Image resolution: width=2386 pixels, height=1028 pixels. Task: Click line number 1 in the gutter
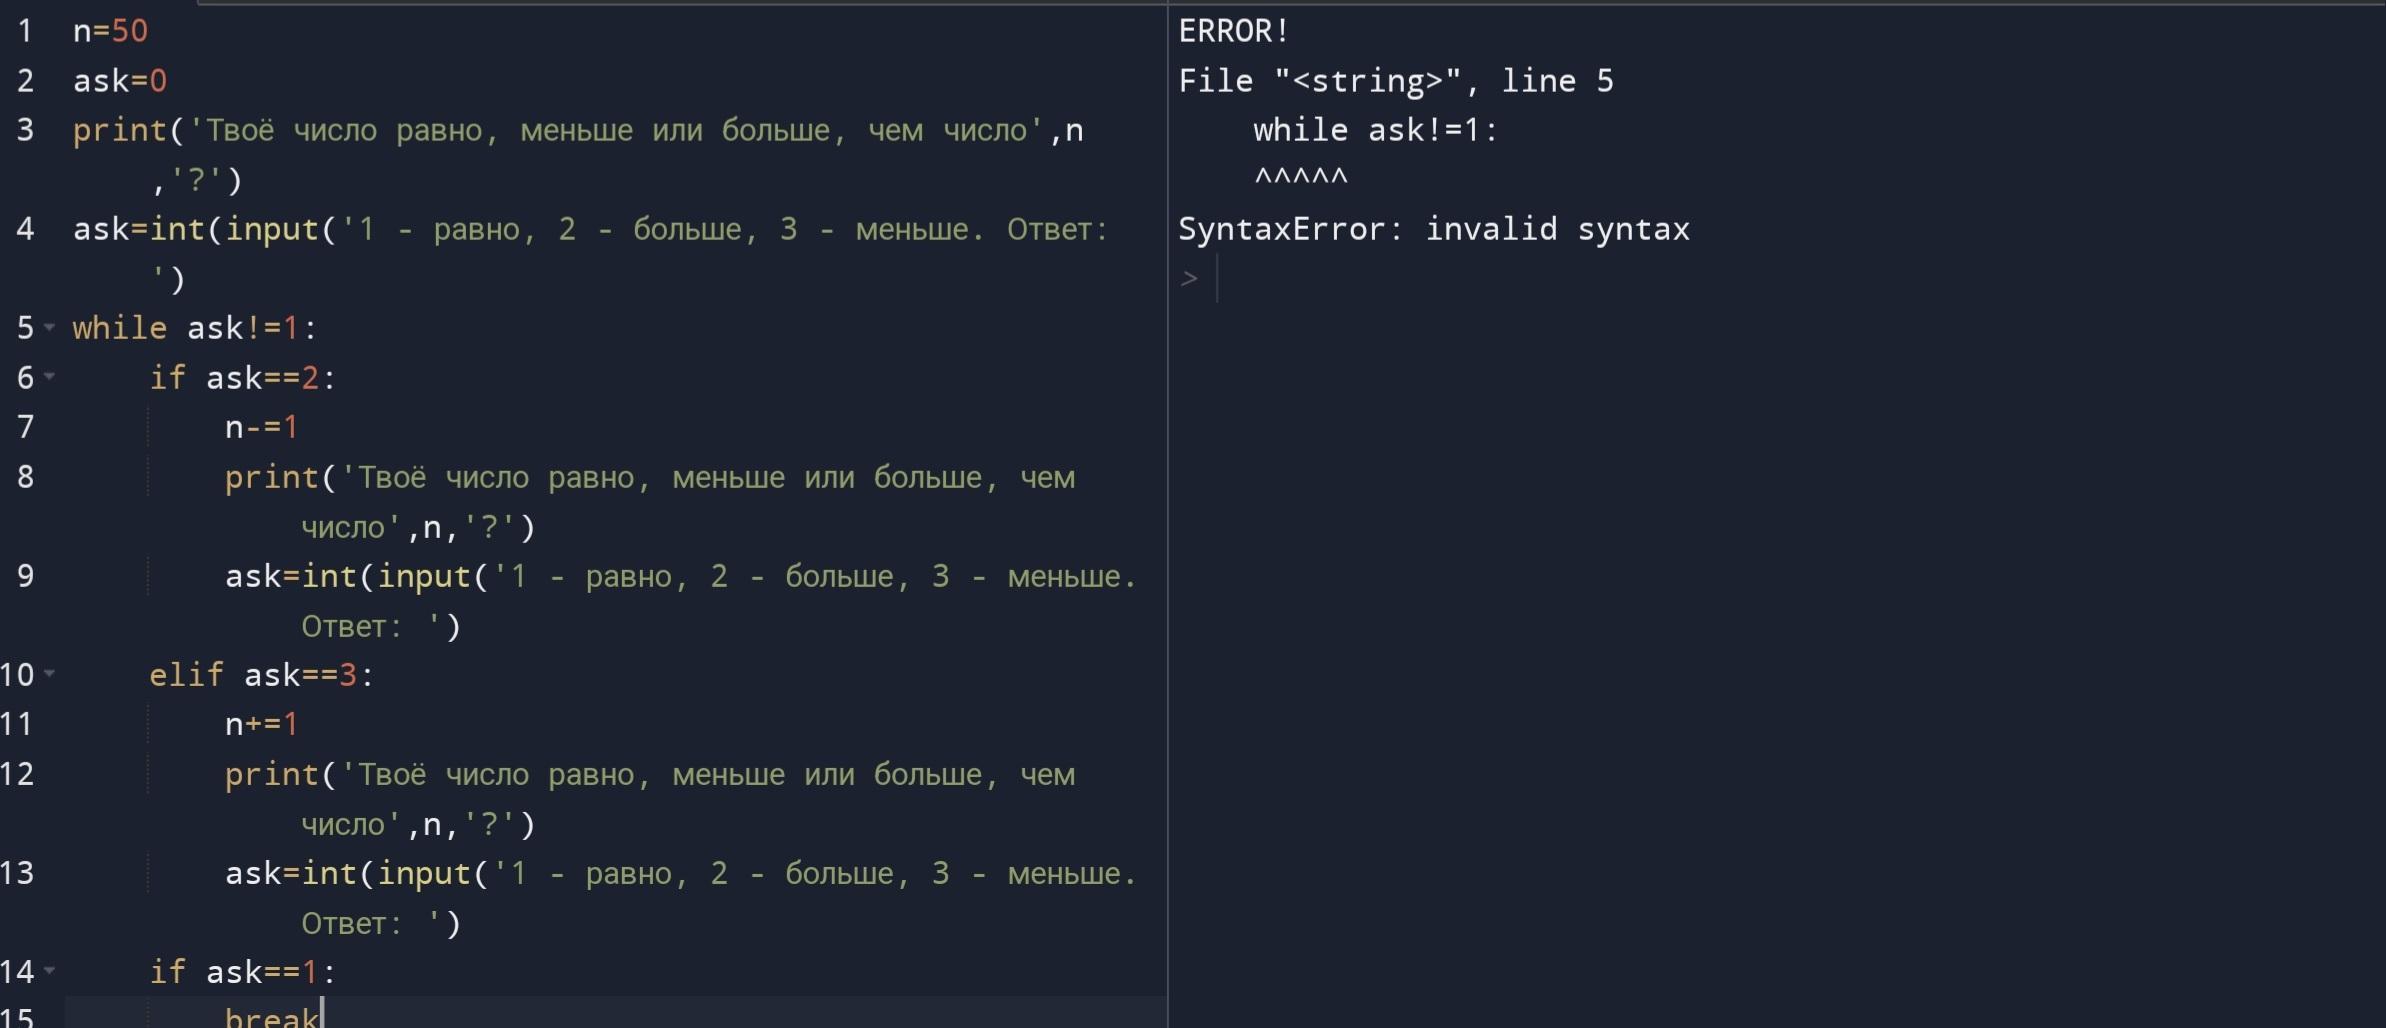pos(25,31)
